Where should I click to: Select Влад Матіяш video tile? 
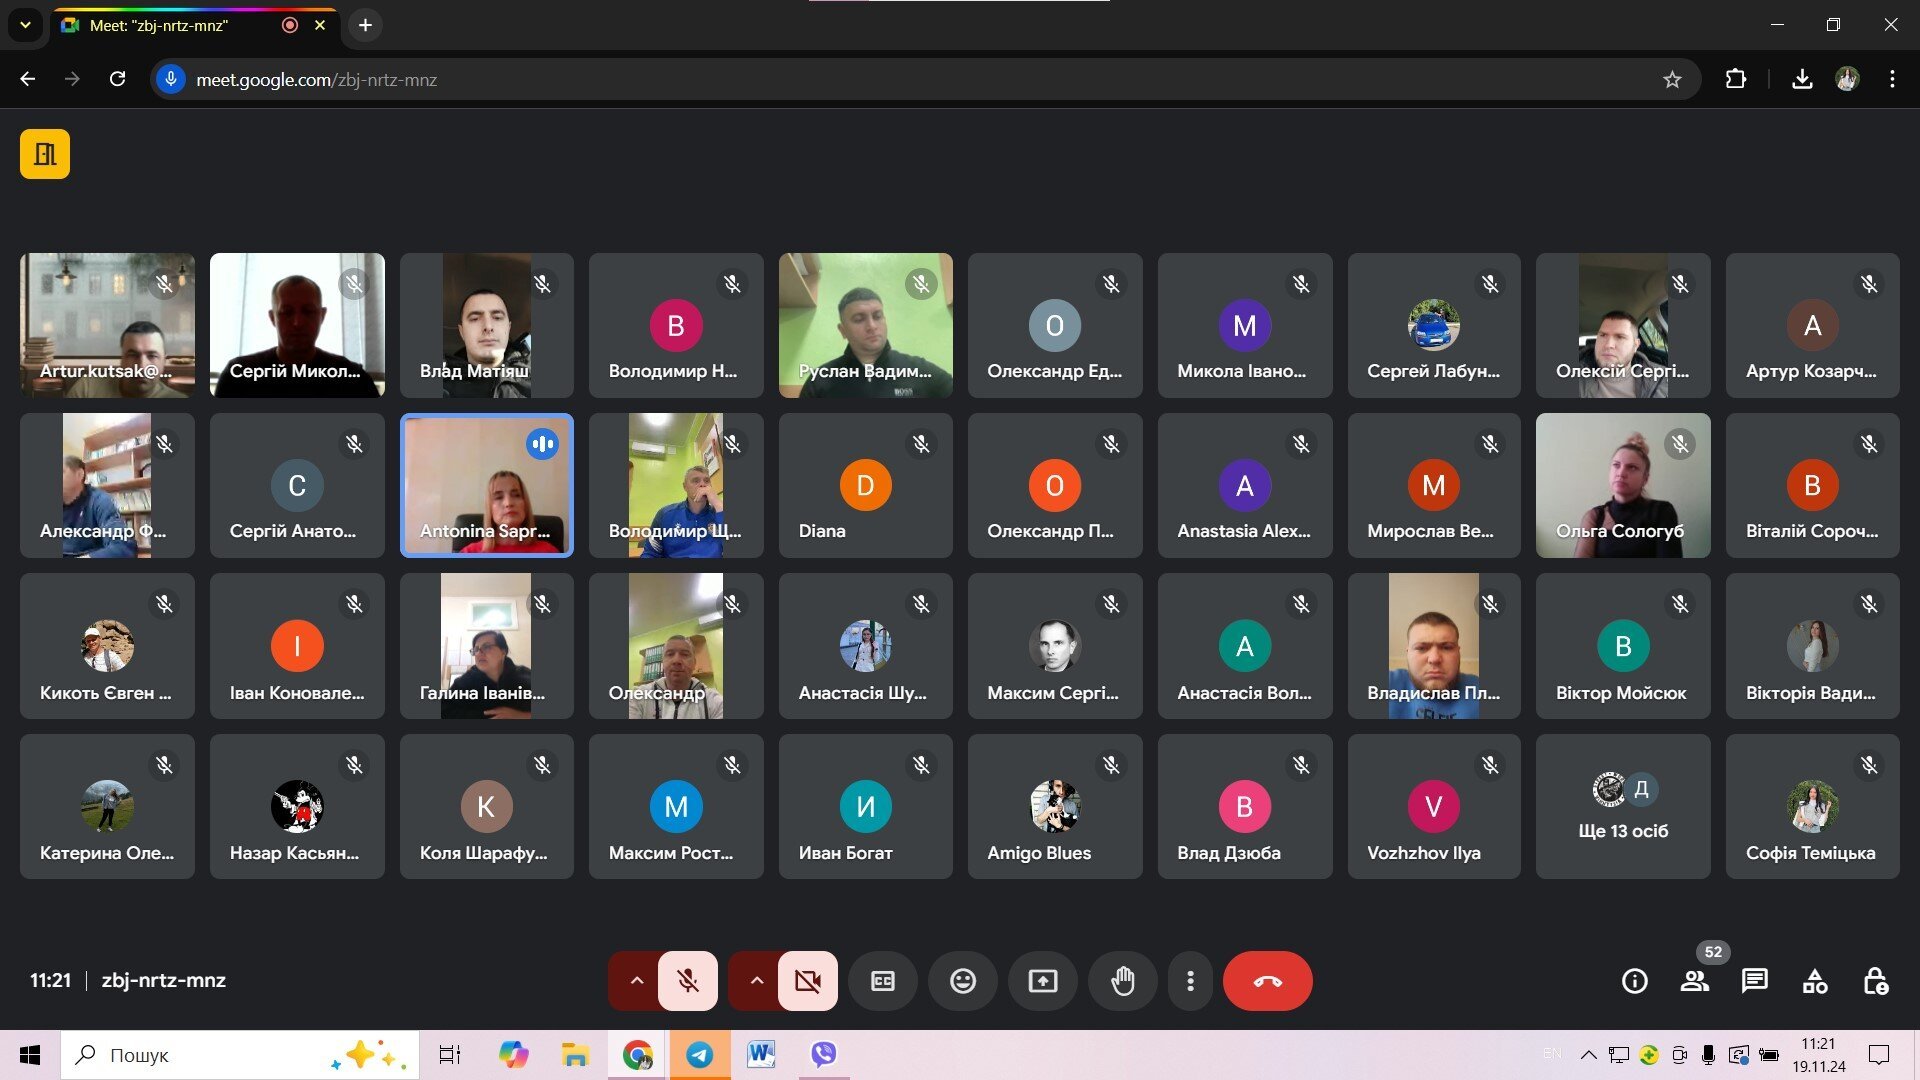(x=487, y=325)
